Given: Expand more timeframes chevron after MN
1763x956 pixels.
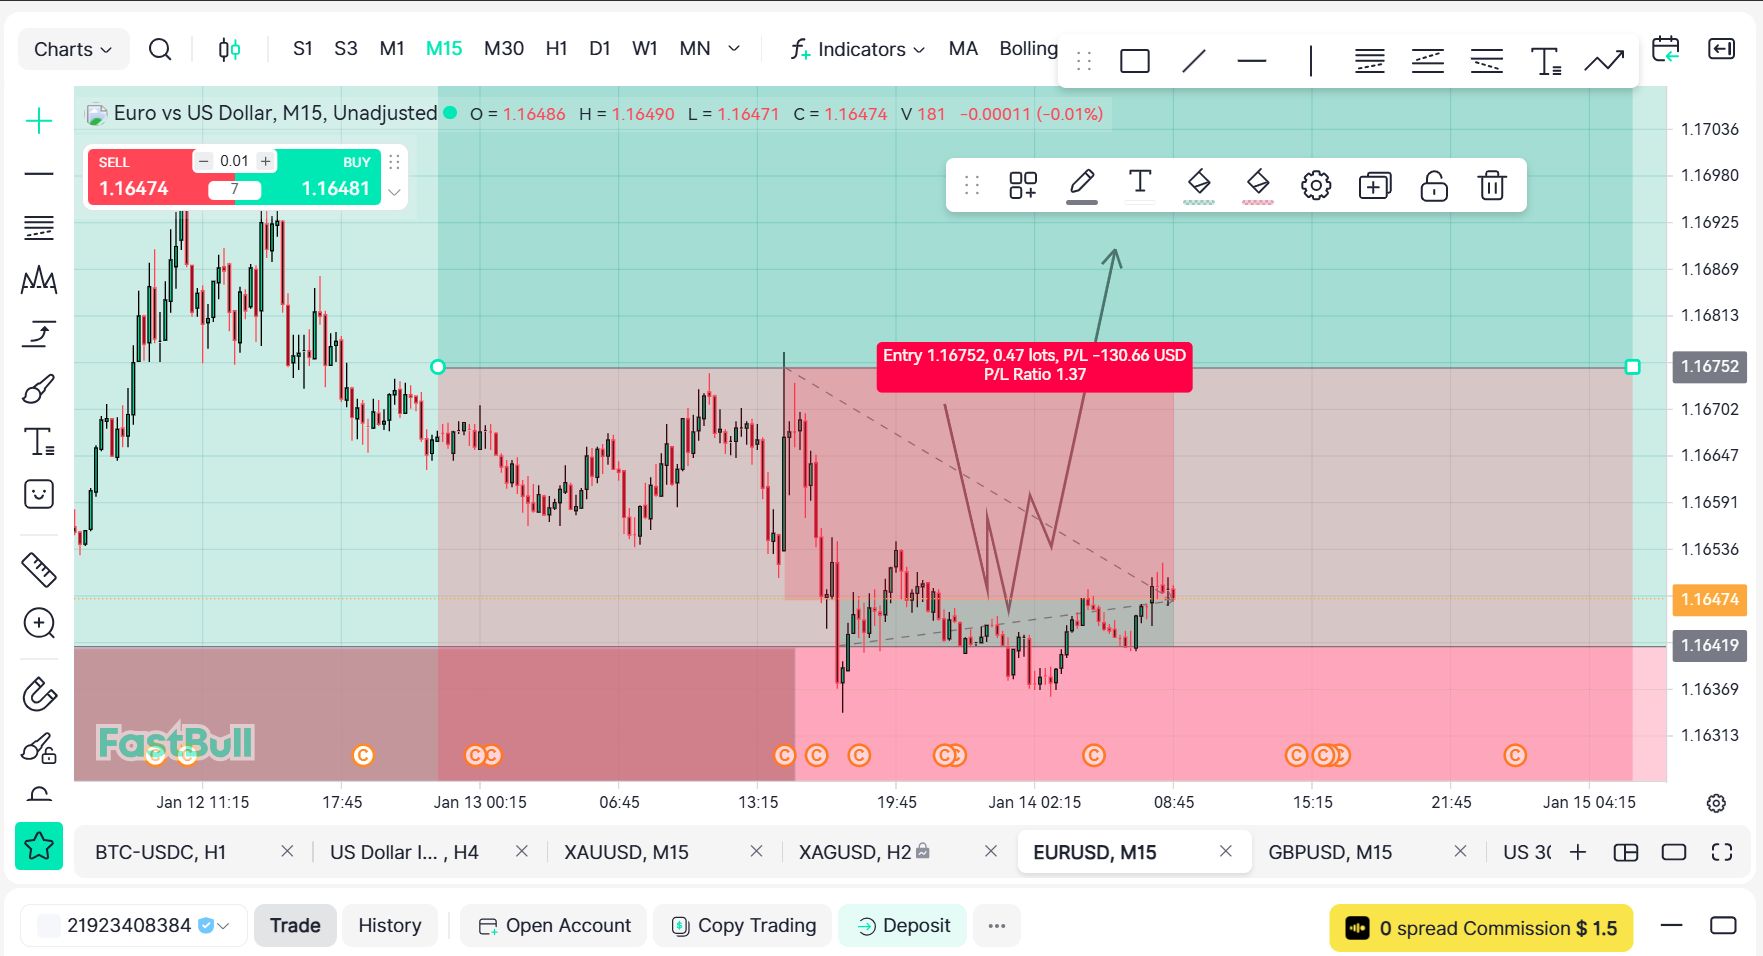Looking at the screenshot, I should [734, 48].
